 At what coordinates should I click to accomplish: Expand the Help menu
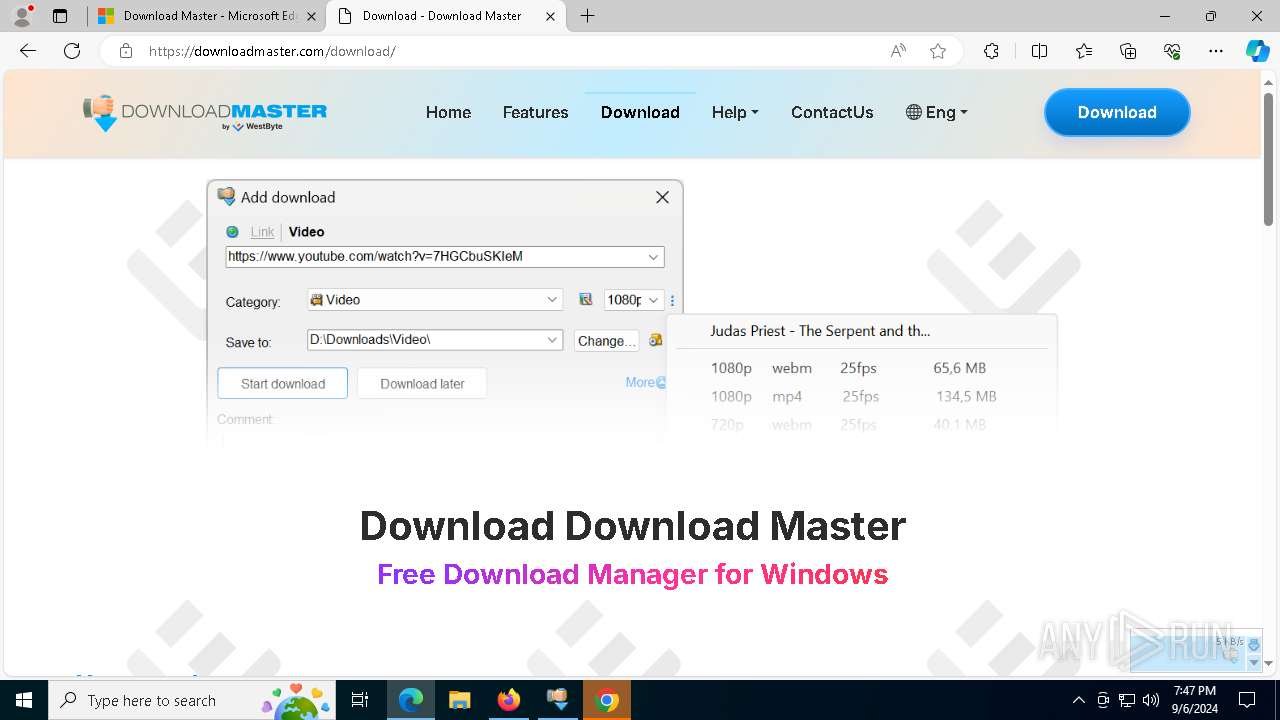click(735, 112)
